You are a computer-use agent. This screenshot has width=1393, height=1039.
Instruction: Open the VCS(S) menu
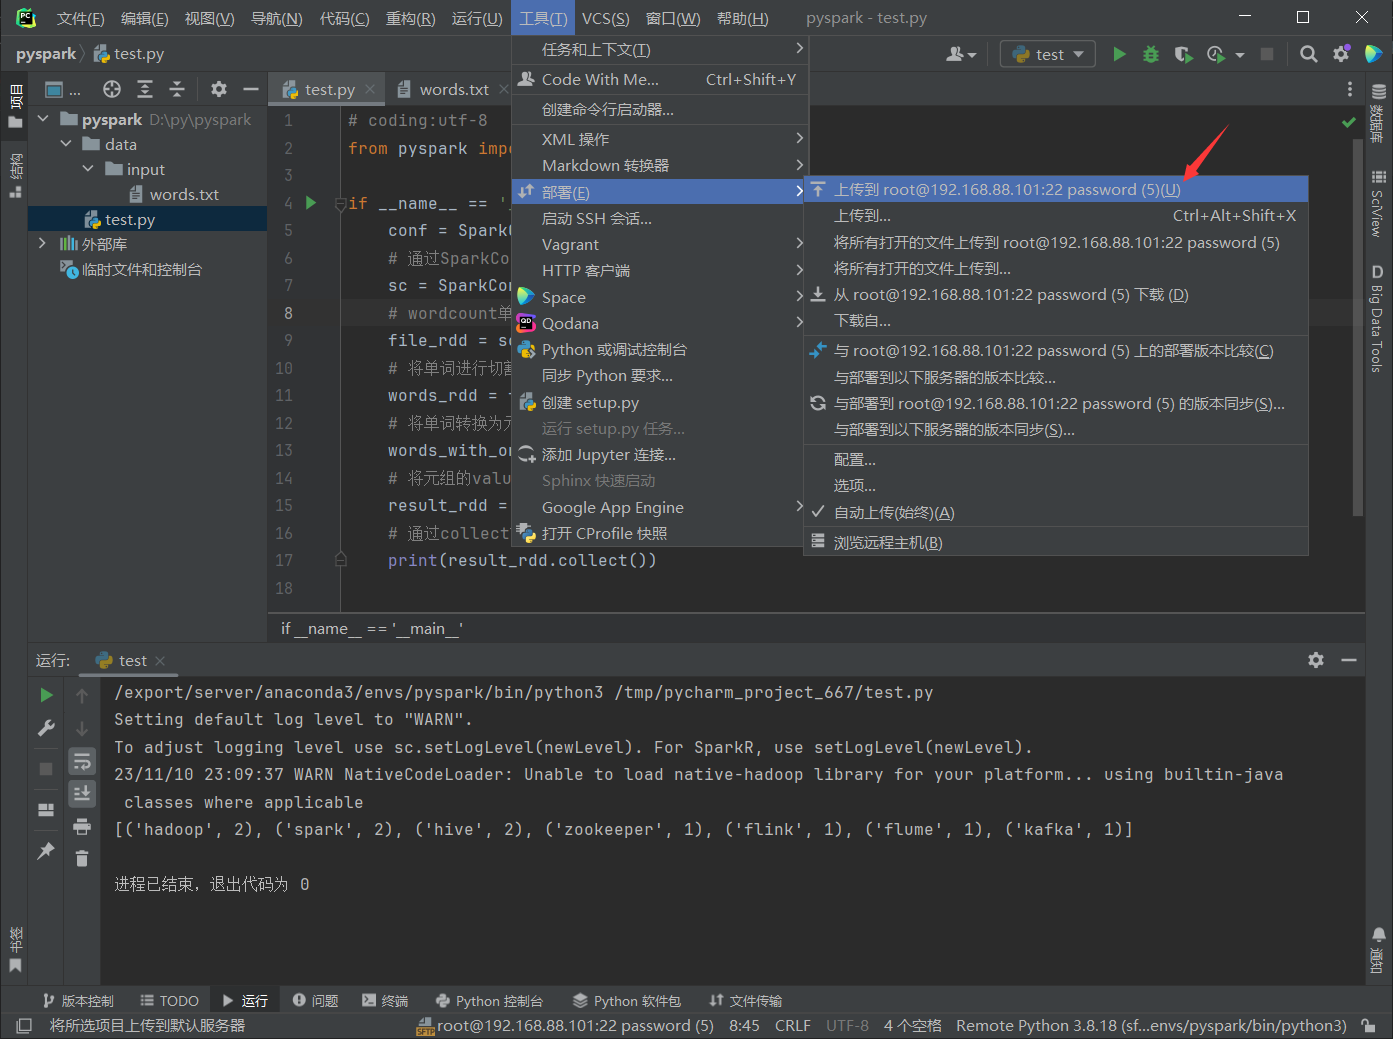point(606,18)
